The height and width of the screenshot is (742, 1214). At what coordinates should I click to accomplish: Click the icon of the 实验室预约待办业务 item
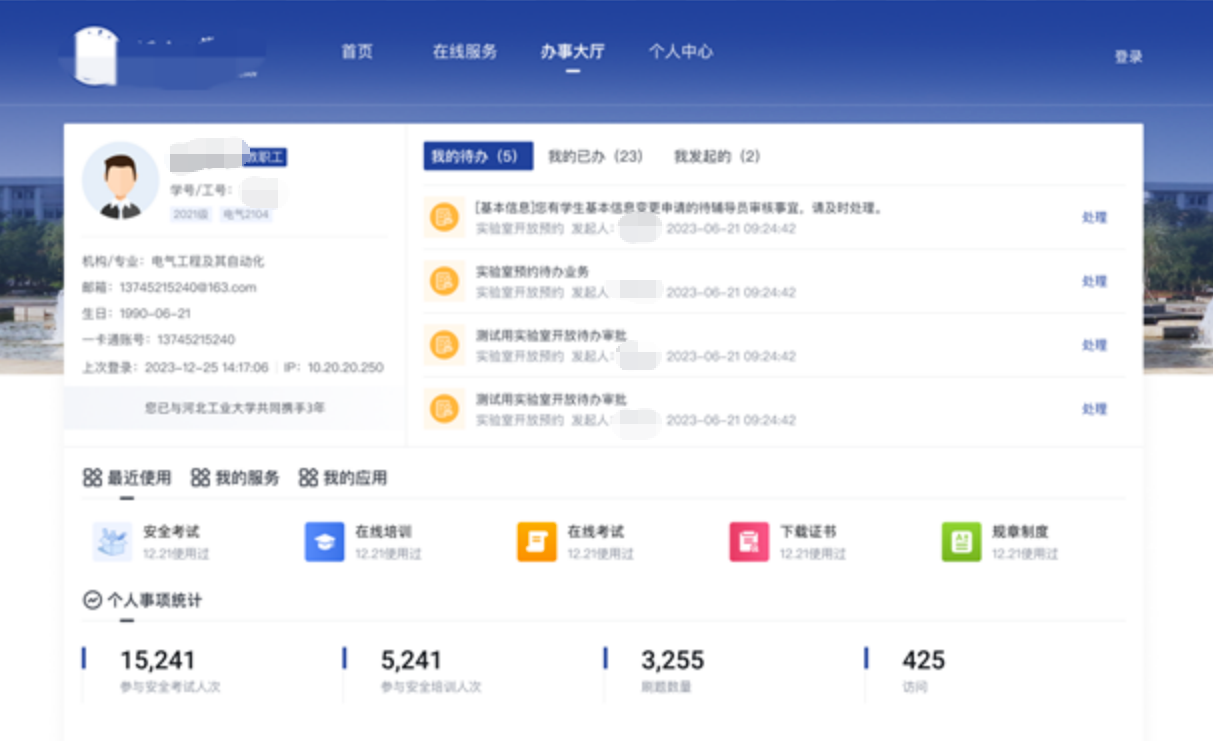click(x=443, y=282)
